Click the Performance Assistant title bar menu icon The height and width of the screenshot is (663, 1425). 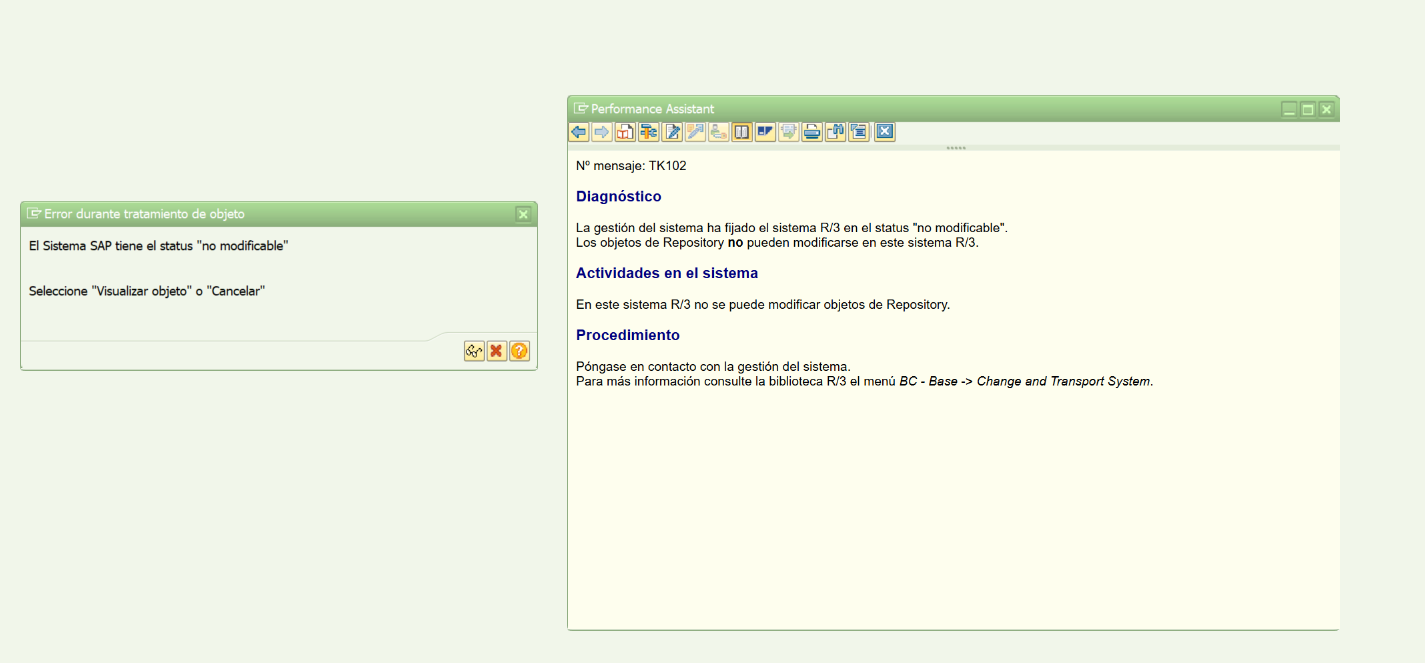[581, 109]
